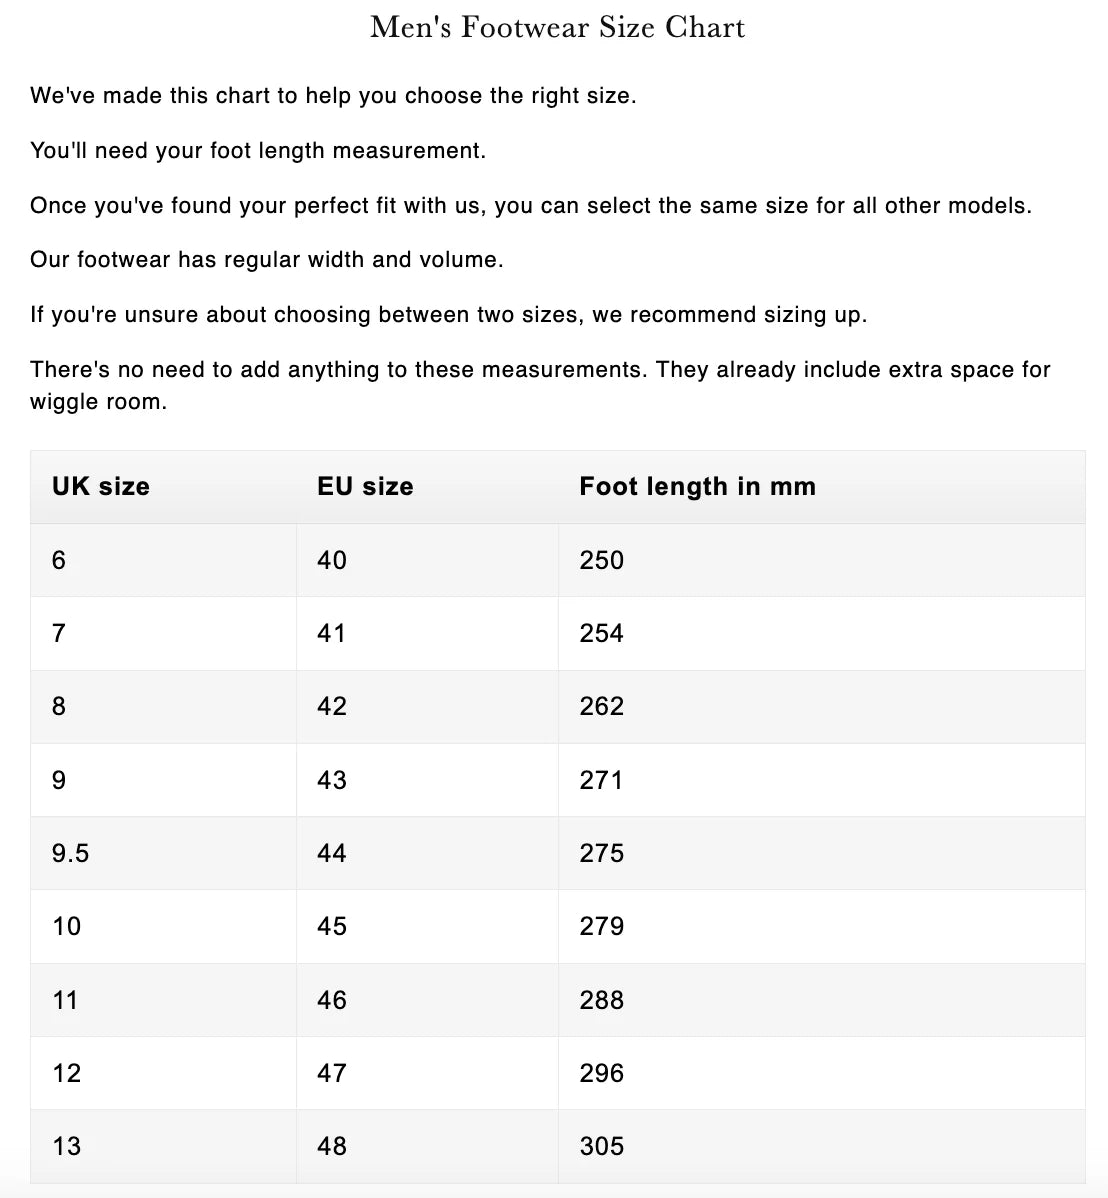Select the UK size 11 cell

click(65, 1000)
